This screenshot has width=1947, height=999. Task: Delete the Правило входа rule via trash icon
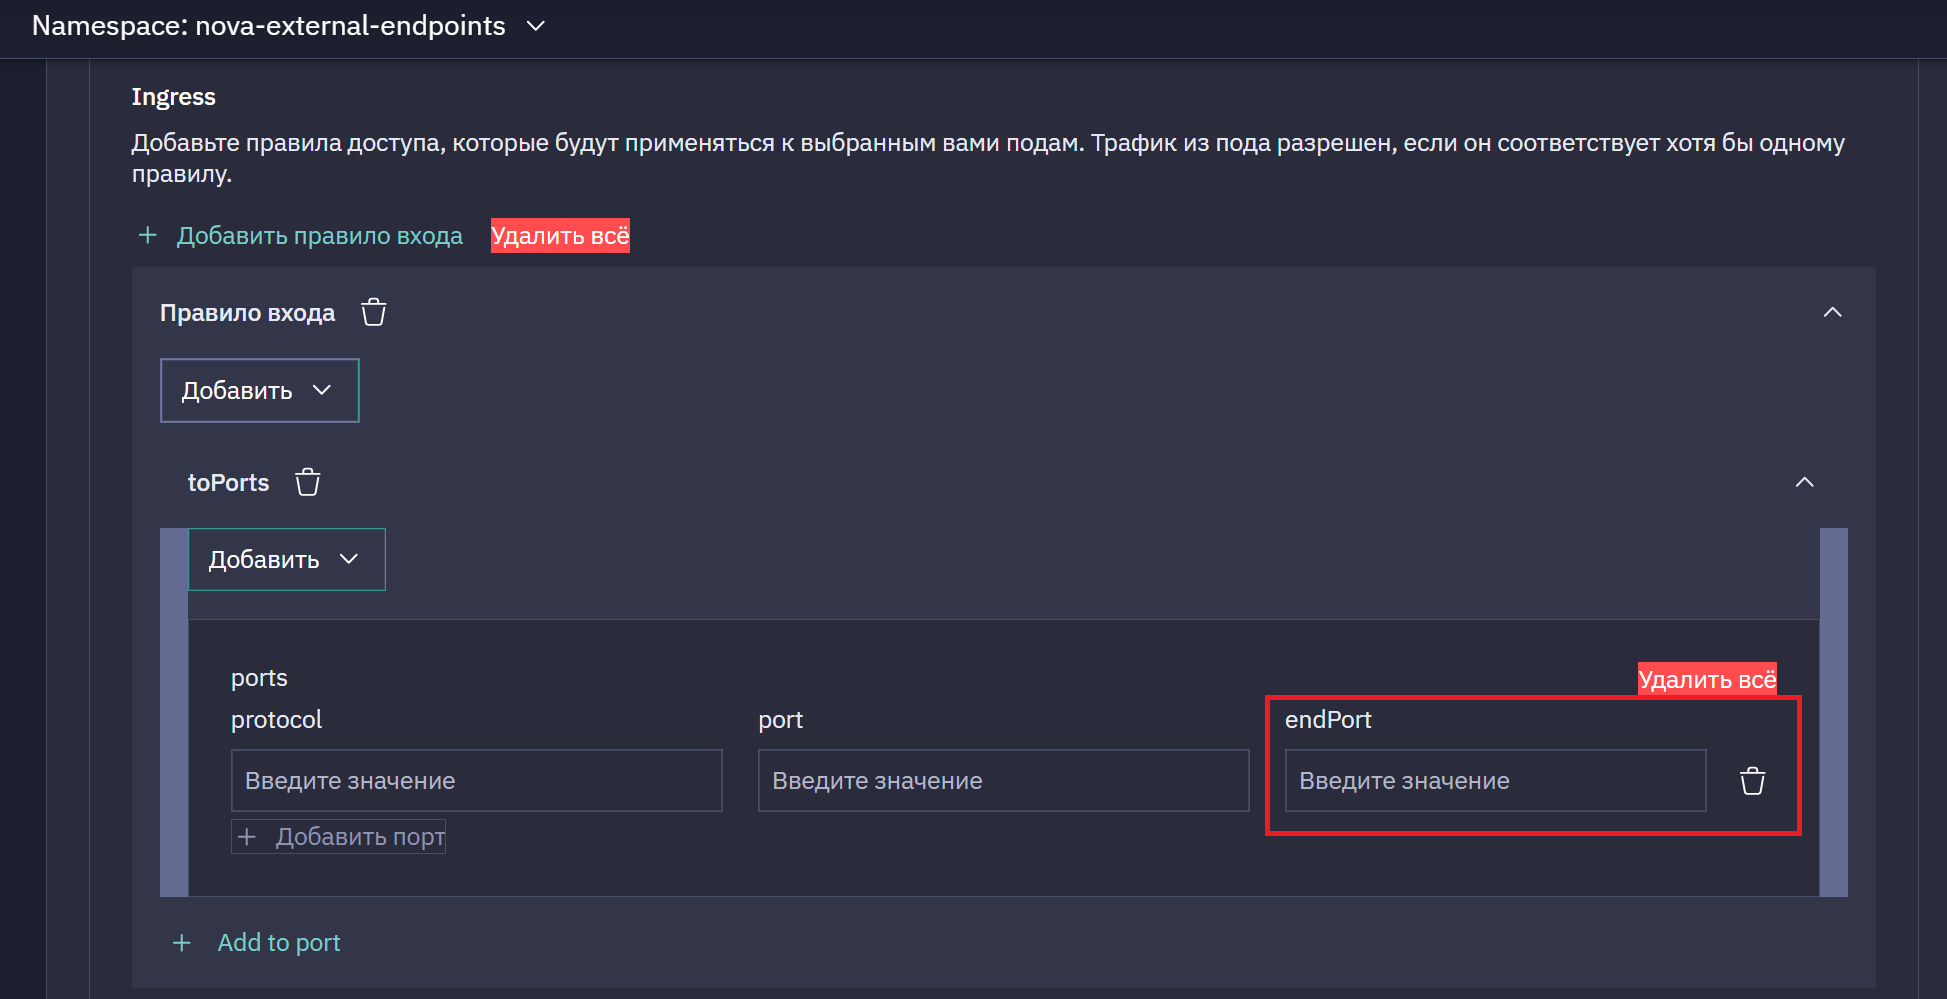point(374,312)
